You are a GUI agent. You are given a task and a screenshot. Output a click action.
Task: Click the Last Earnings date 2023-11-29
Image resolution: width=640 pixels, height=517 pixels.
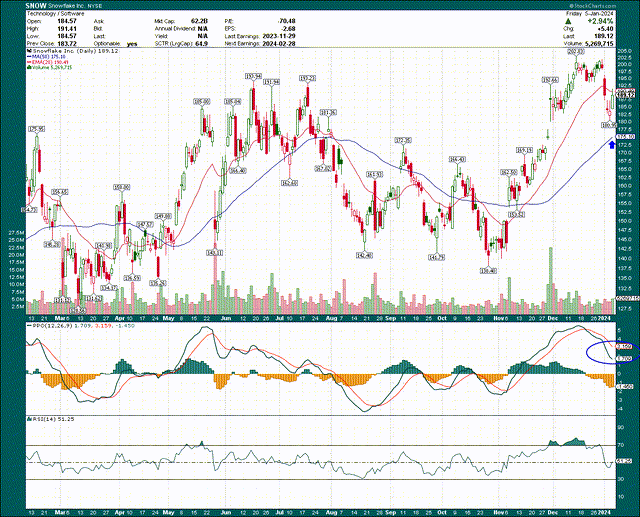coord(279,36)
